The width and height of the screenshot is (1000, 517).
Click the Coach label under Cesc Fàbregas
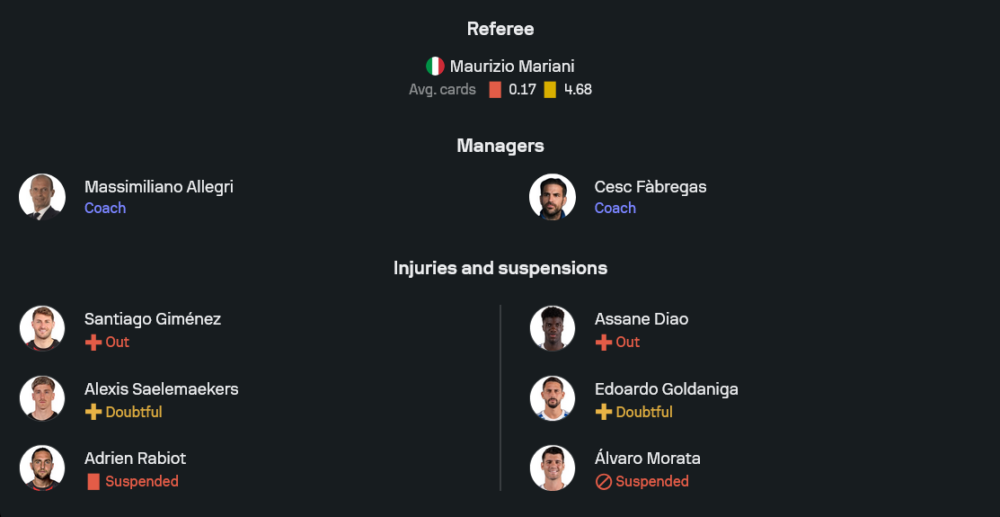point(615,208)
